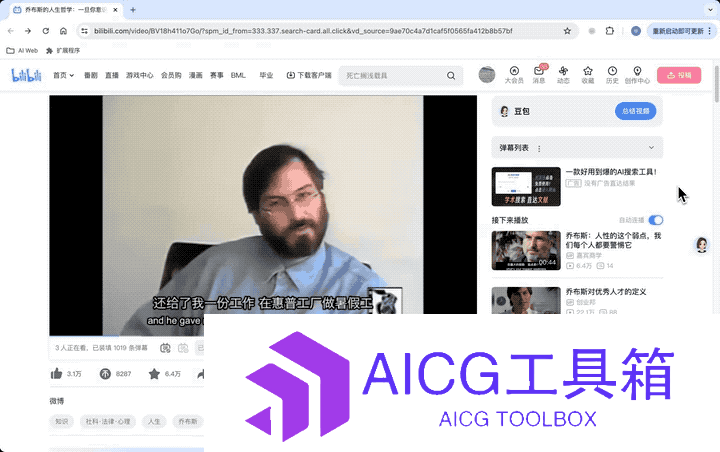Toggle 自动连播 autoplay switch
Screen dimensions: 720x452
[656, 220]
